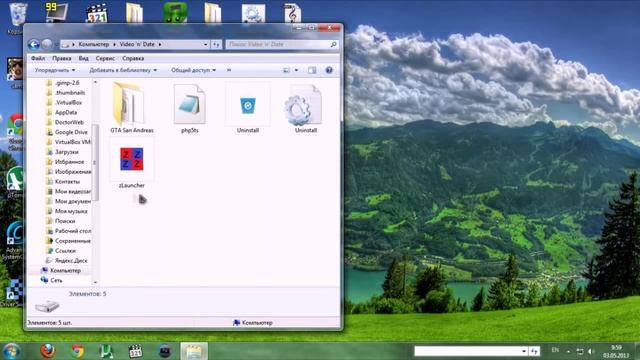Open the Chrome desktop shortcut
The image size is (640, 360).
pos(16,131)
